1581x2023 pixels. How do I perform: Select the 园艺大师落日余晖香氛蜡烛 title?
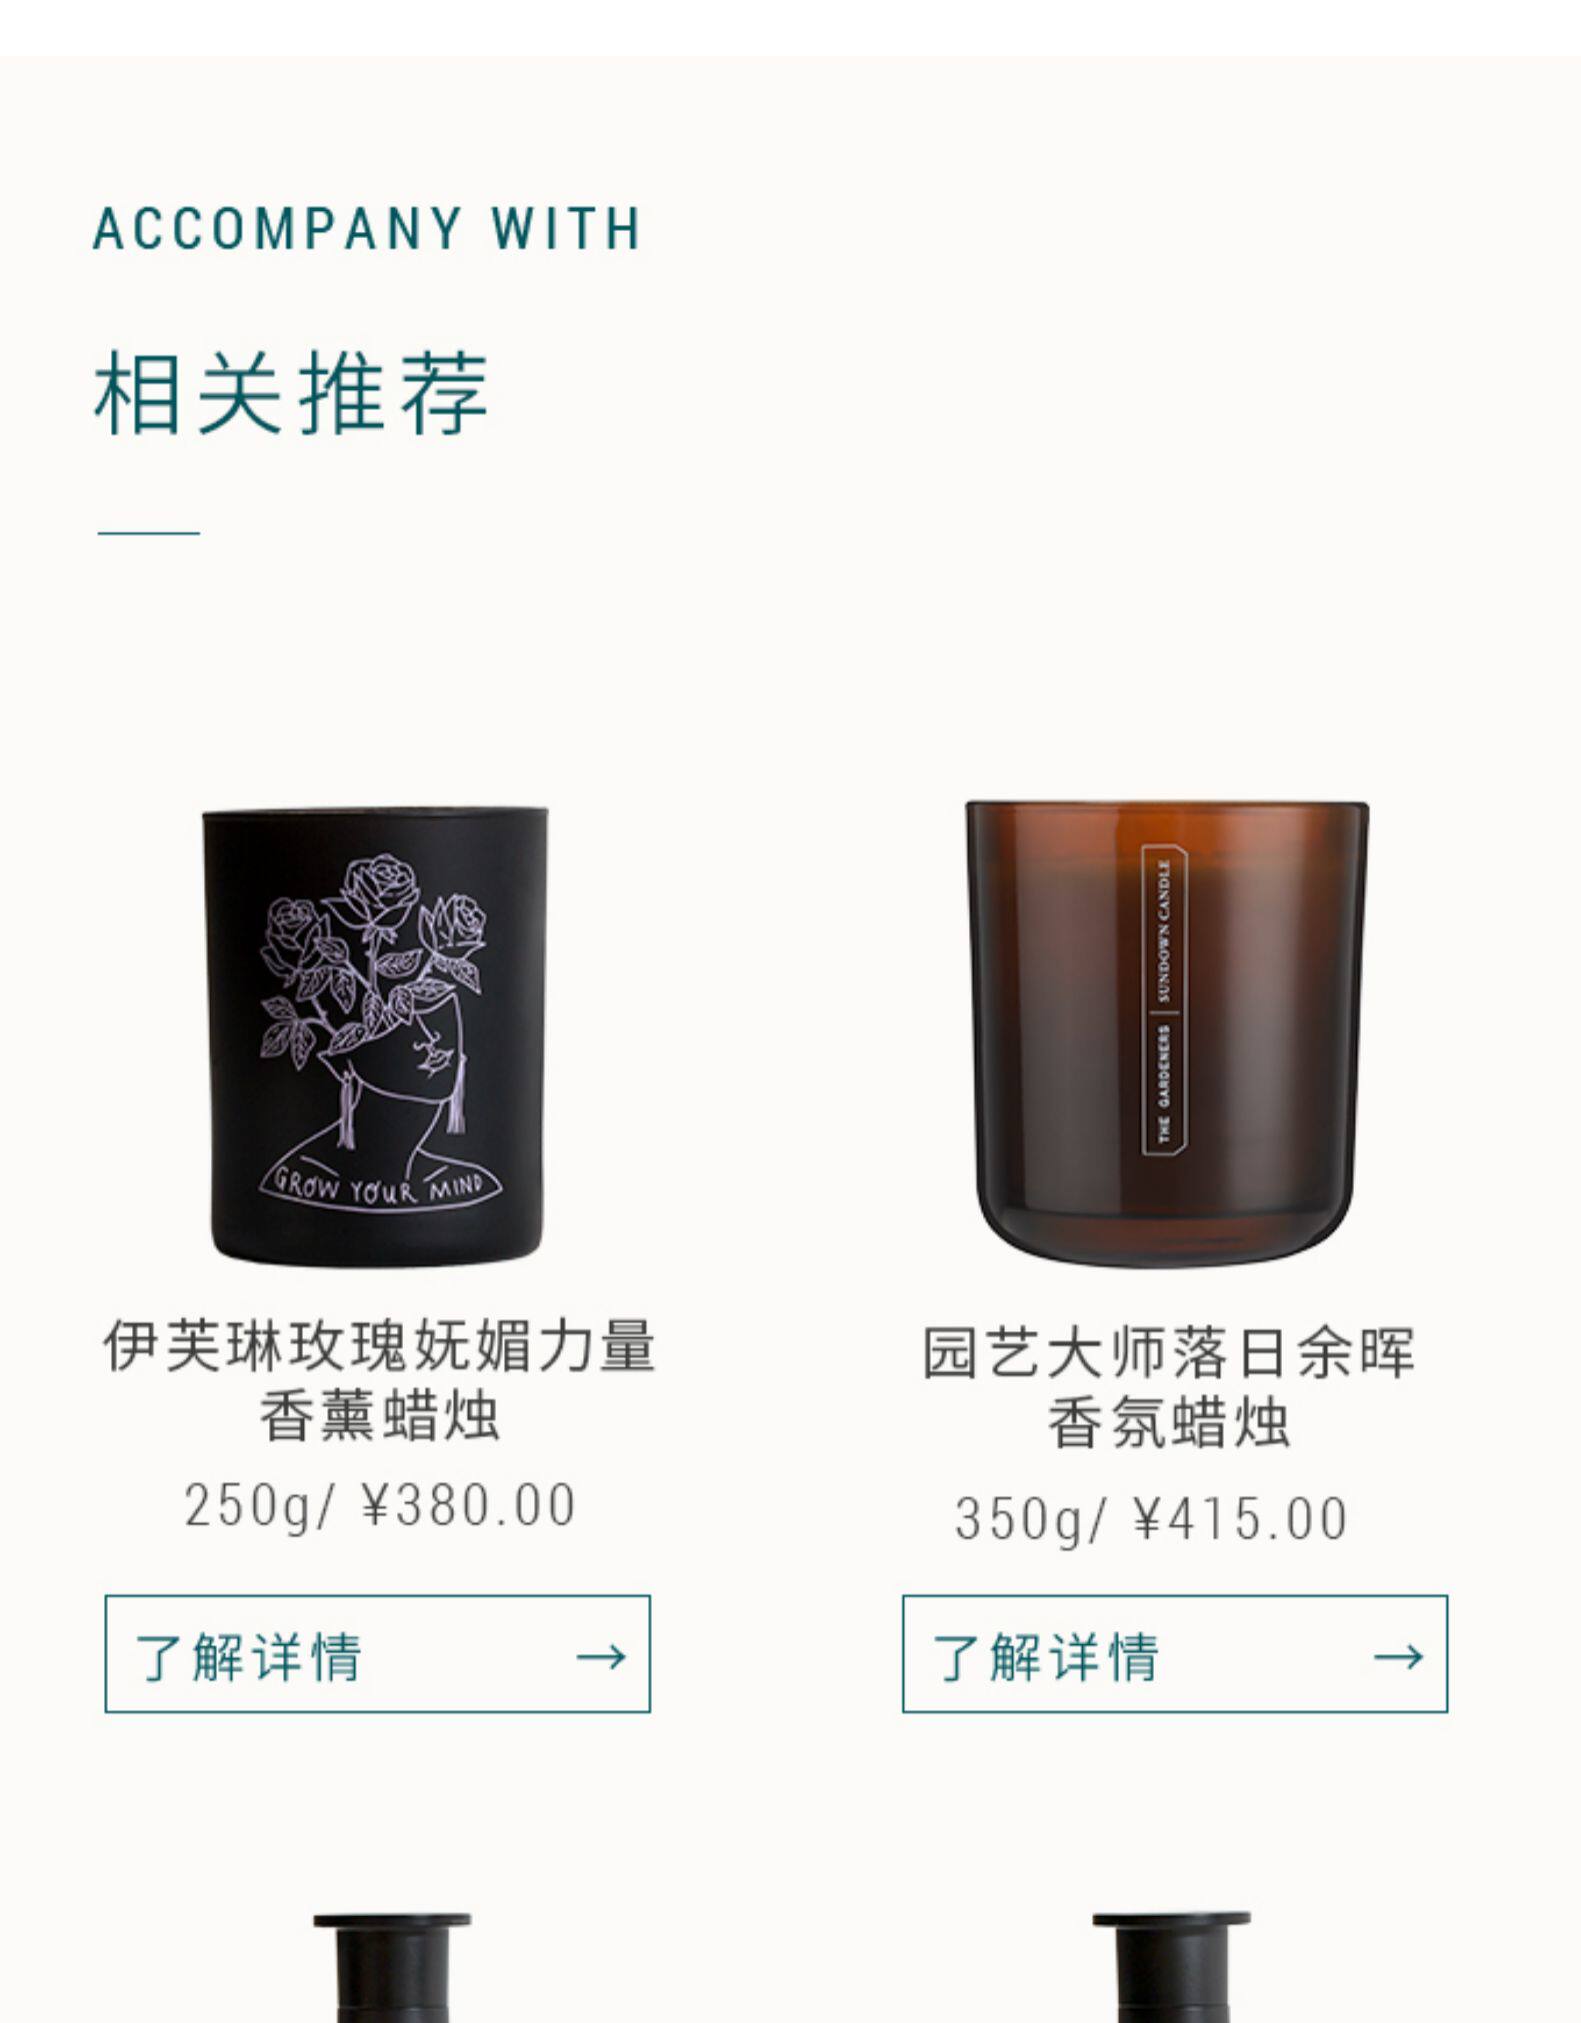coord(1168,1387)
